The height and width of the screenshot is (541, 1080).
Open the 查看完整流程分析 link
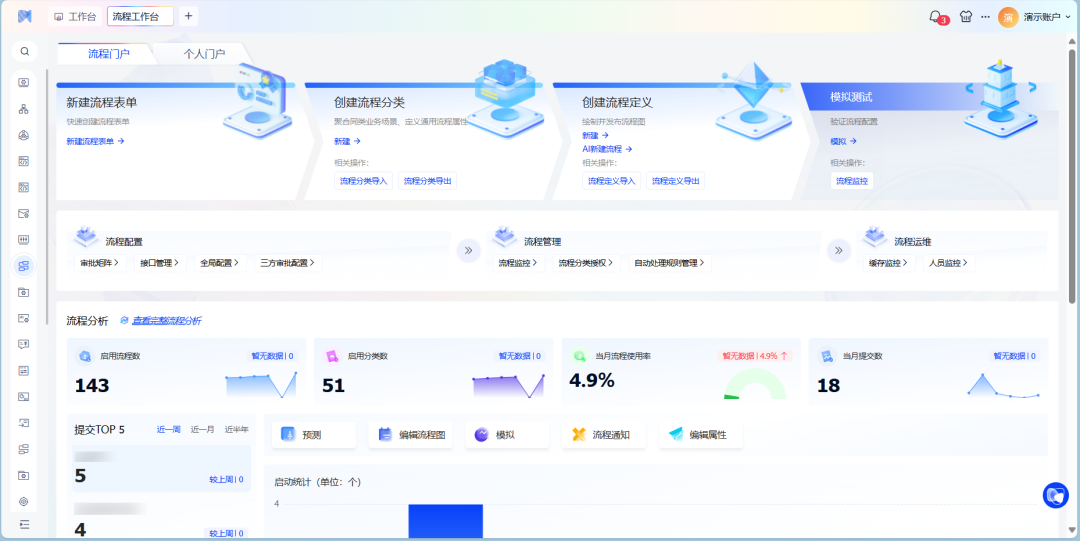(166, 321)
